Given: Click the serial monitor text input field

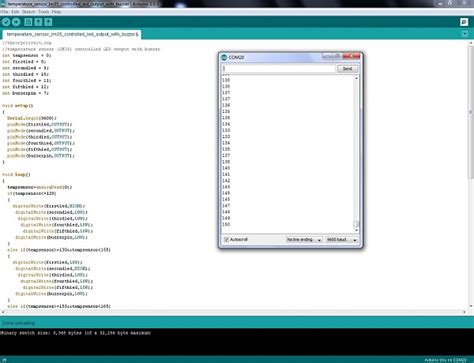Looking at the screenshot, I should tap(278, 69).
